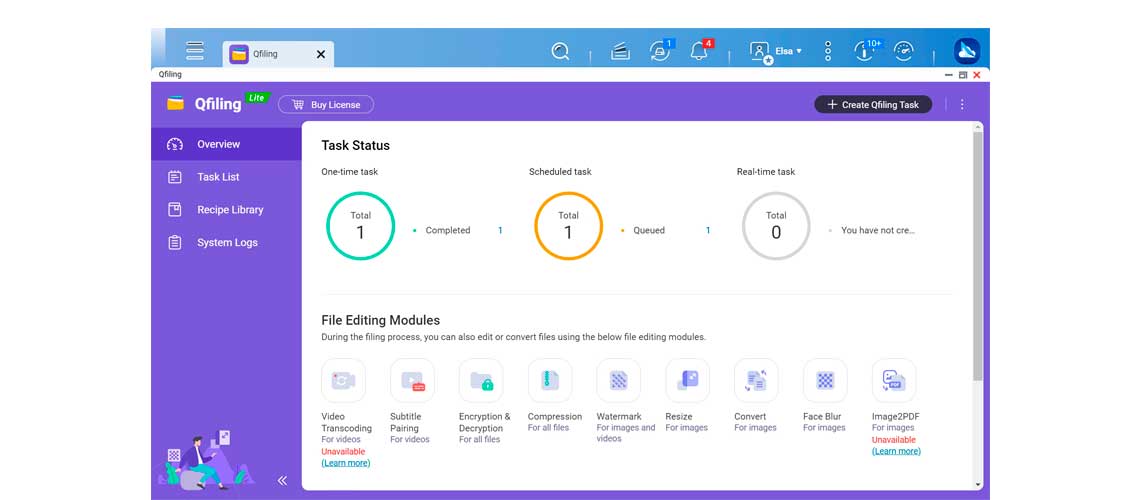Select the Face Blur module icon
This screenshot has width=1140, height=500.
pyautogui.click(x=825, y=381)
